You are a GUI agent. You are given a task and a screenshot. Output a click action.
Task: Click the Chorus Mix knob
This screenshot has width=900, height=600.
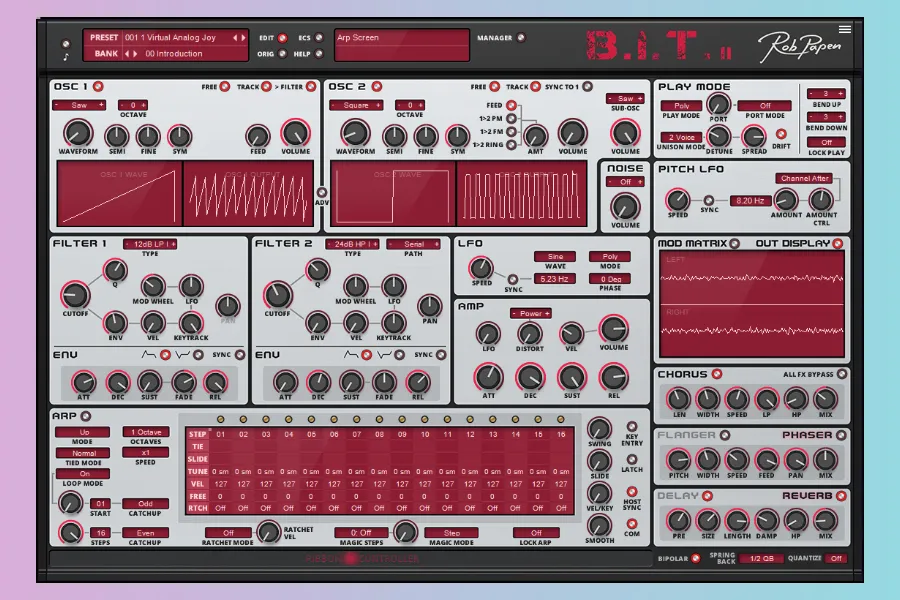pos(825,400)
